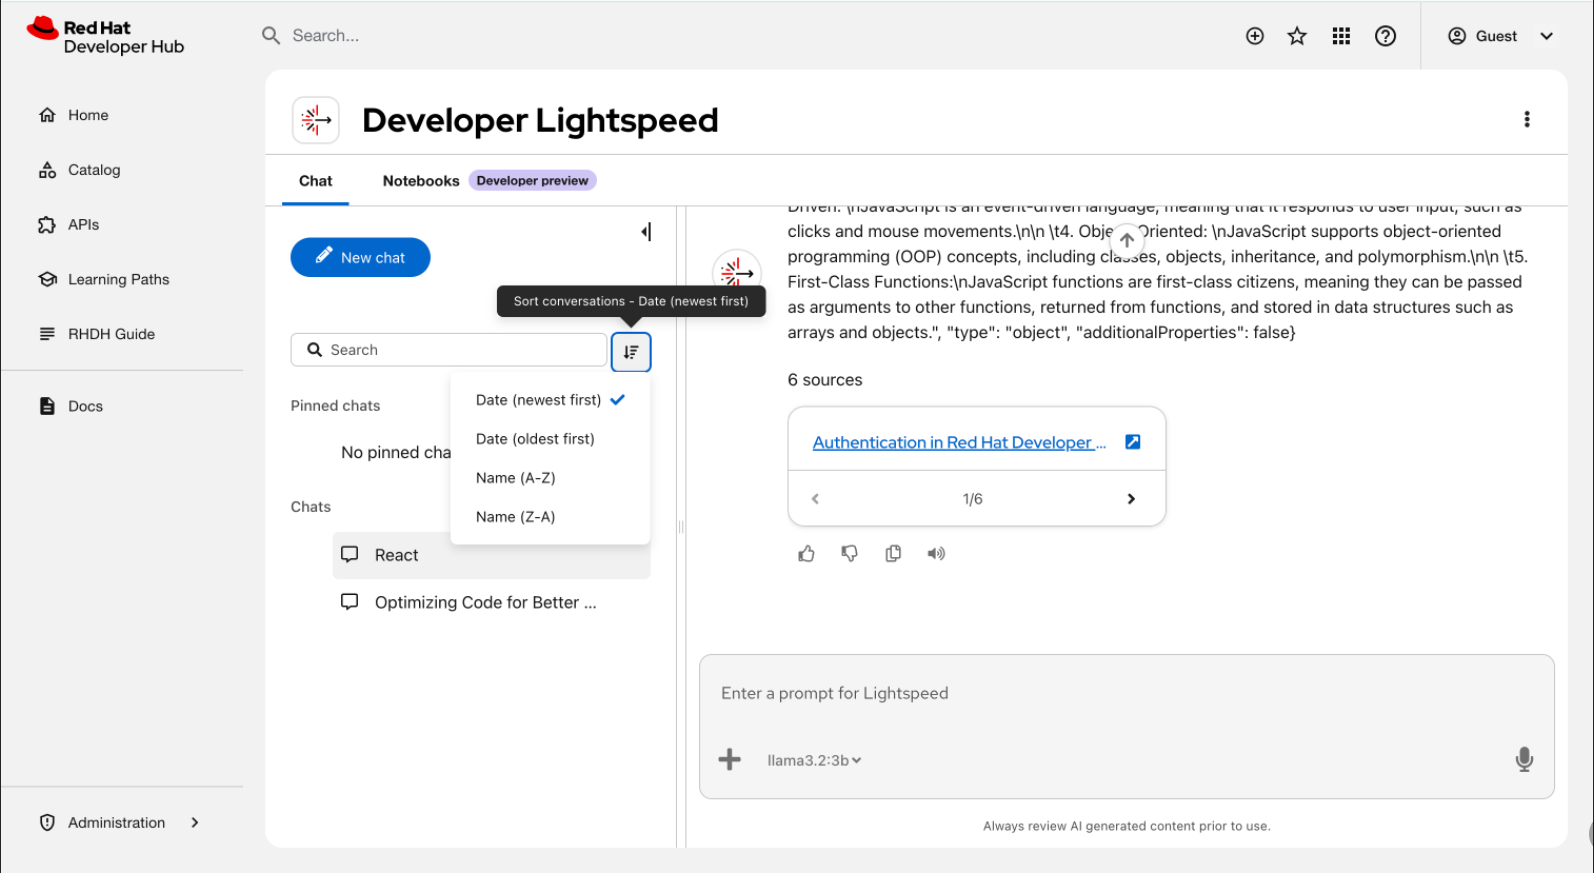The width and height of the screenshot is (1594, 873).
Task: Click the Chats section heading
Action: pos(310,507)
